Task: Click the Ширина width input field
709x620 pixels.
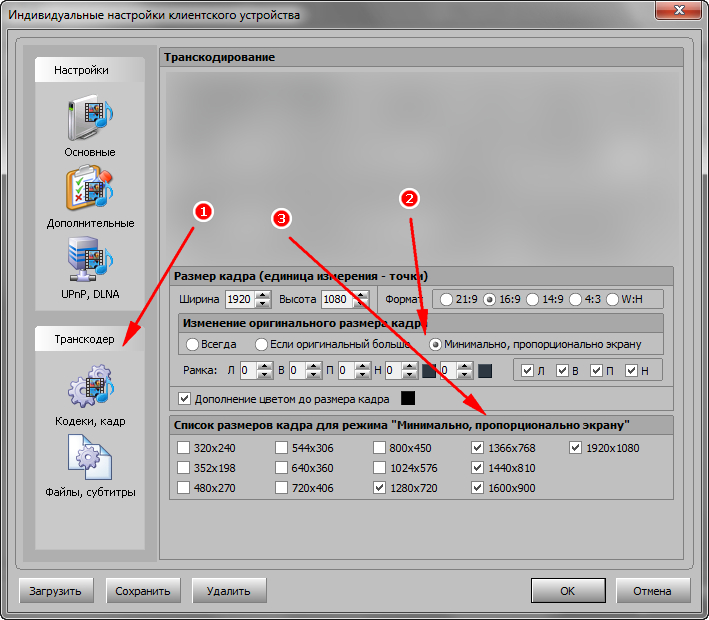Action: 239,299
